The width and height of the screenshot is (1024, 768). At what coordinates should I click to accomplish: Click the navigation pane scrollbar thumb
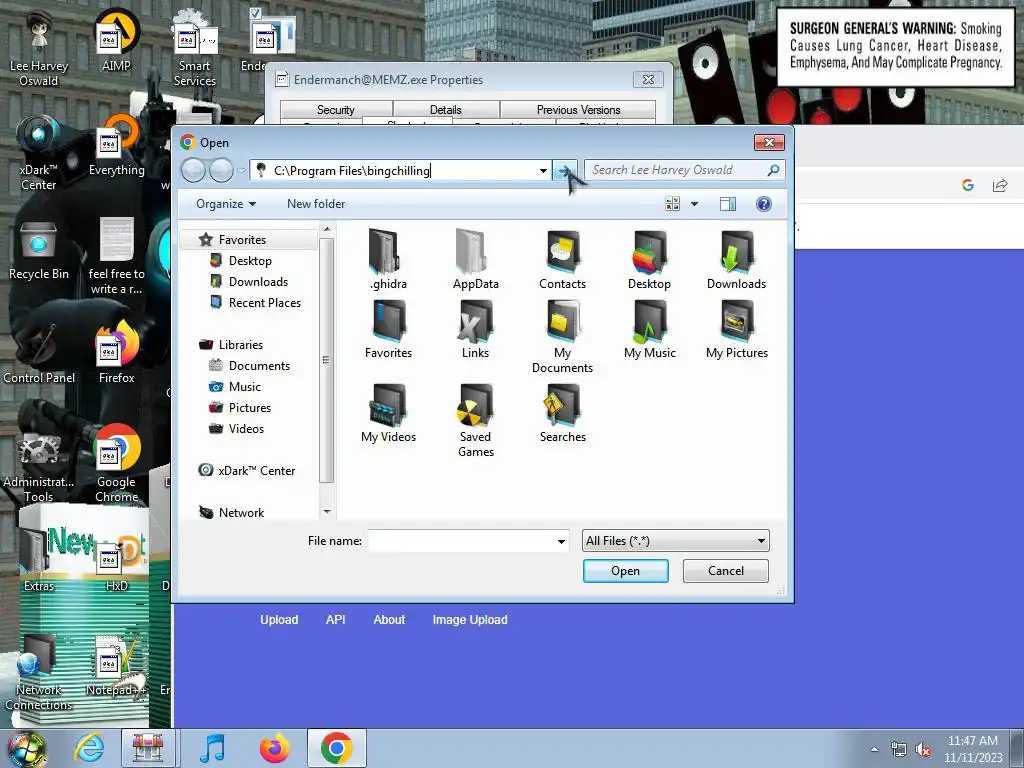(327, 360)
